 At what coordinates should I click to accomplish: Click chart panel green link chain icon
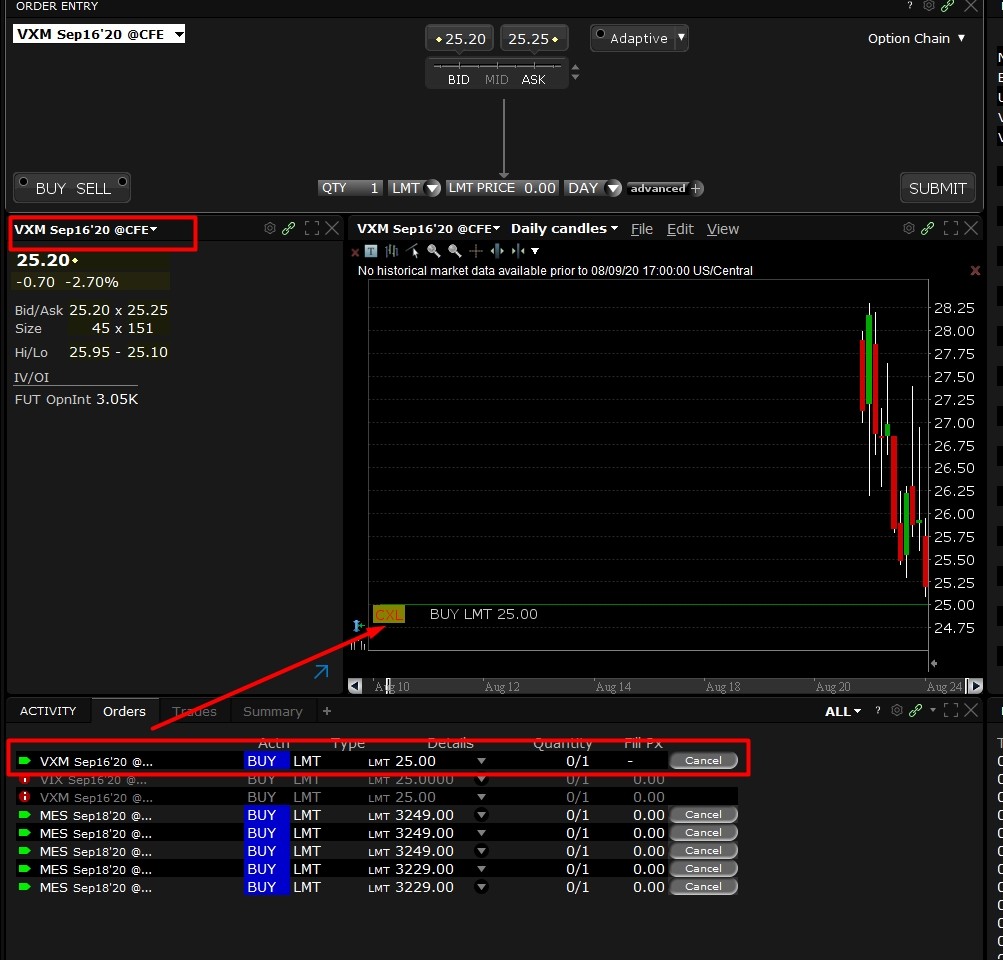coord(928,228)
